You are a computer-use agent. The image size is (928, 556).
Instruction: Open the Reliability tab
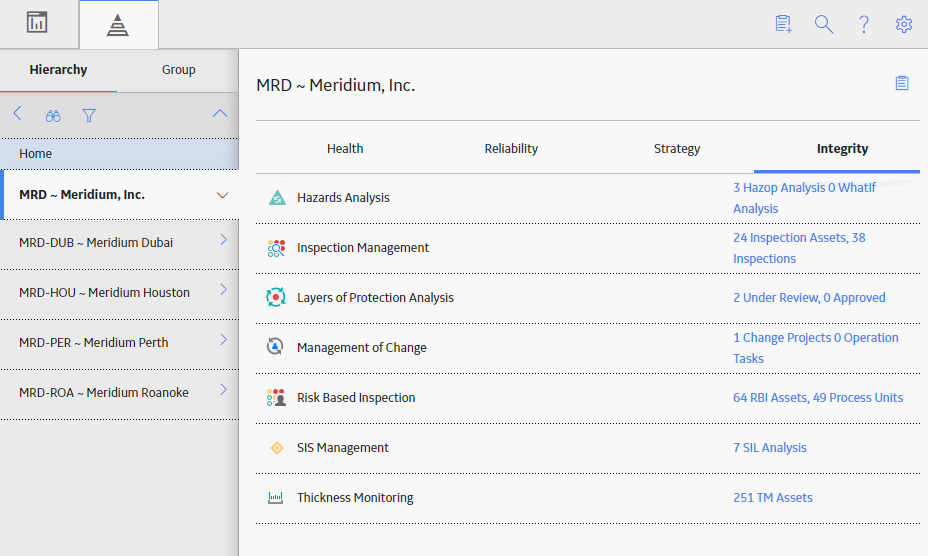coord(511,149)
